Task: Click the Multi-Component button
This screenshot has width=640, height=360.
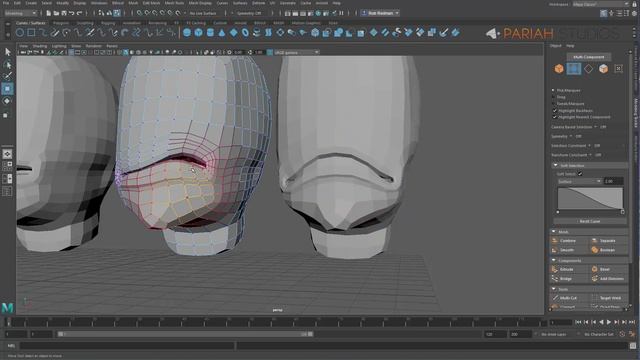Action: click(x=589, y=57)
